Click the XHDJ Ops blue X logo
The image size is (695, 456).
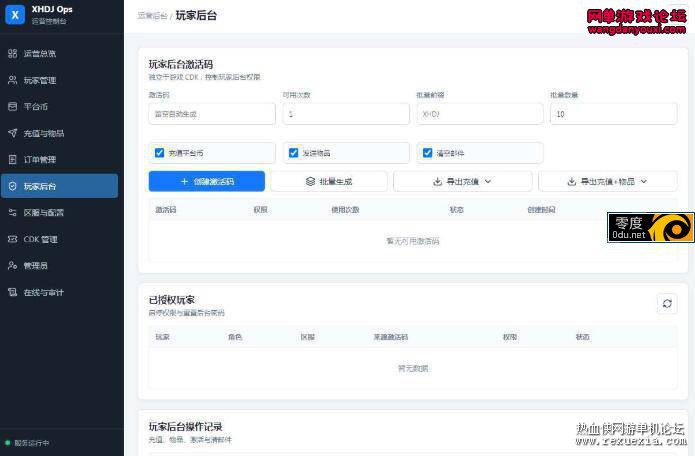point(15,15)
